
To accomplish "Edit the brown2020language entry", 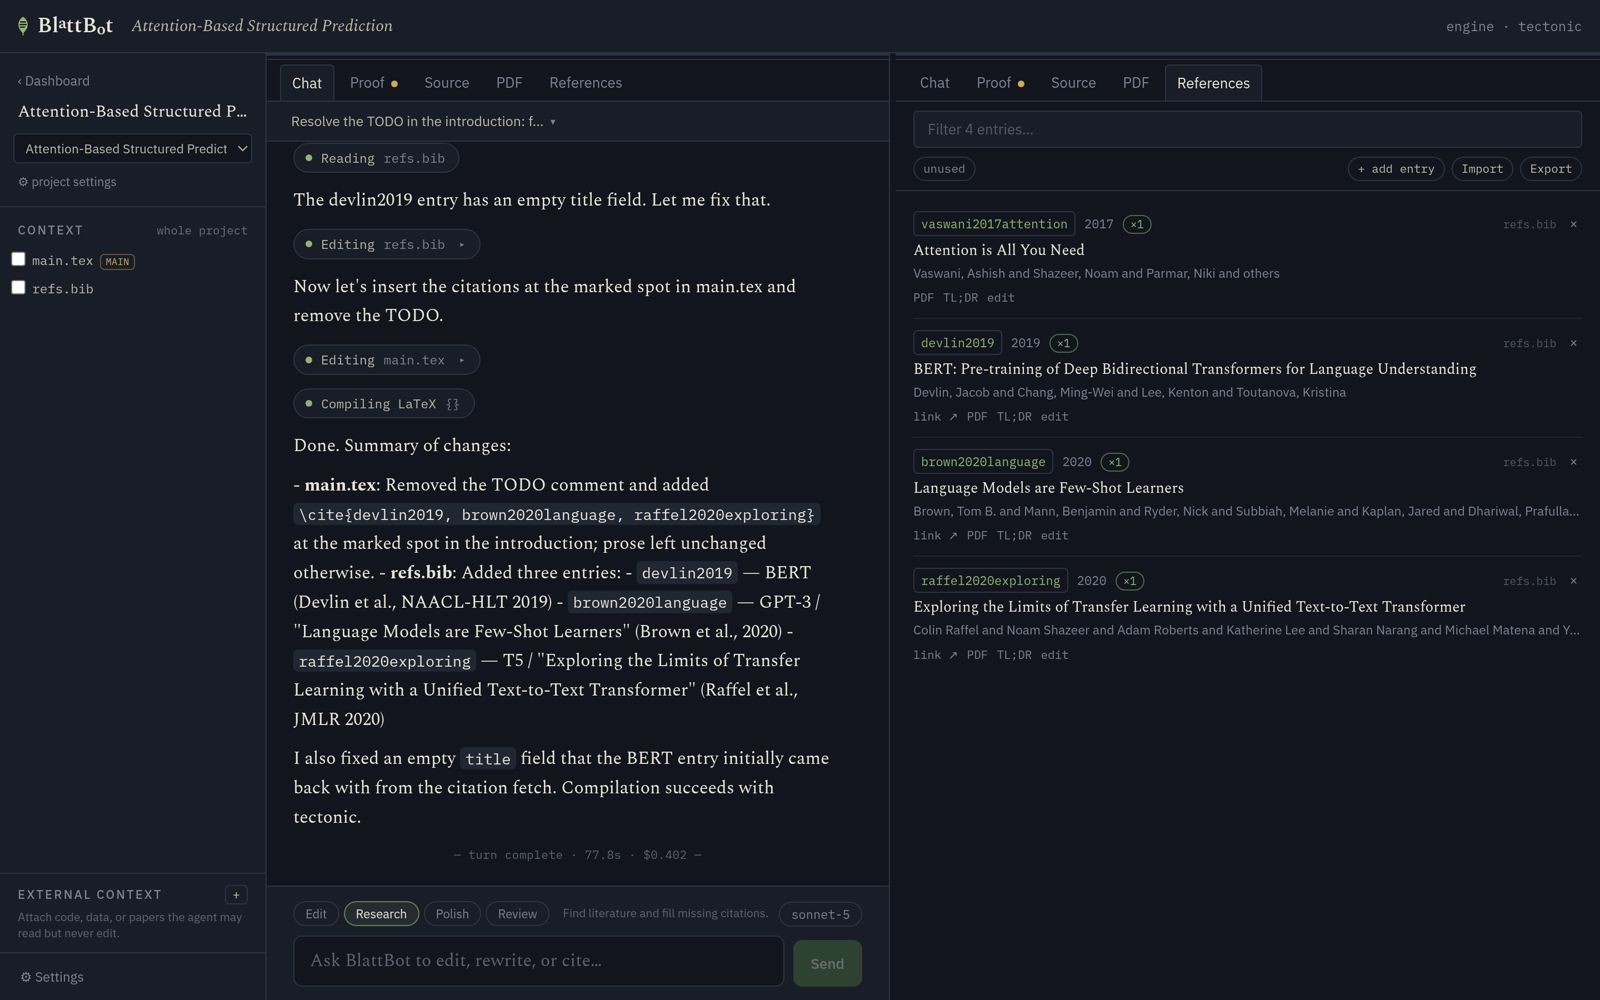I will 1054,536.
